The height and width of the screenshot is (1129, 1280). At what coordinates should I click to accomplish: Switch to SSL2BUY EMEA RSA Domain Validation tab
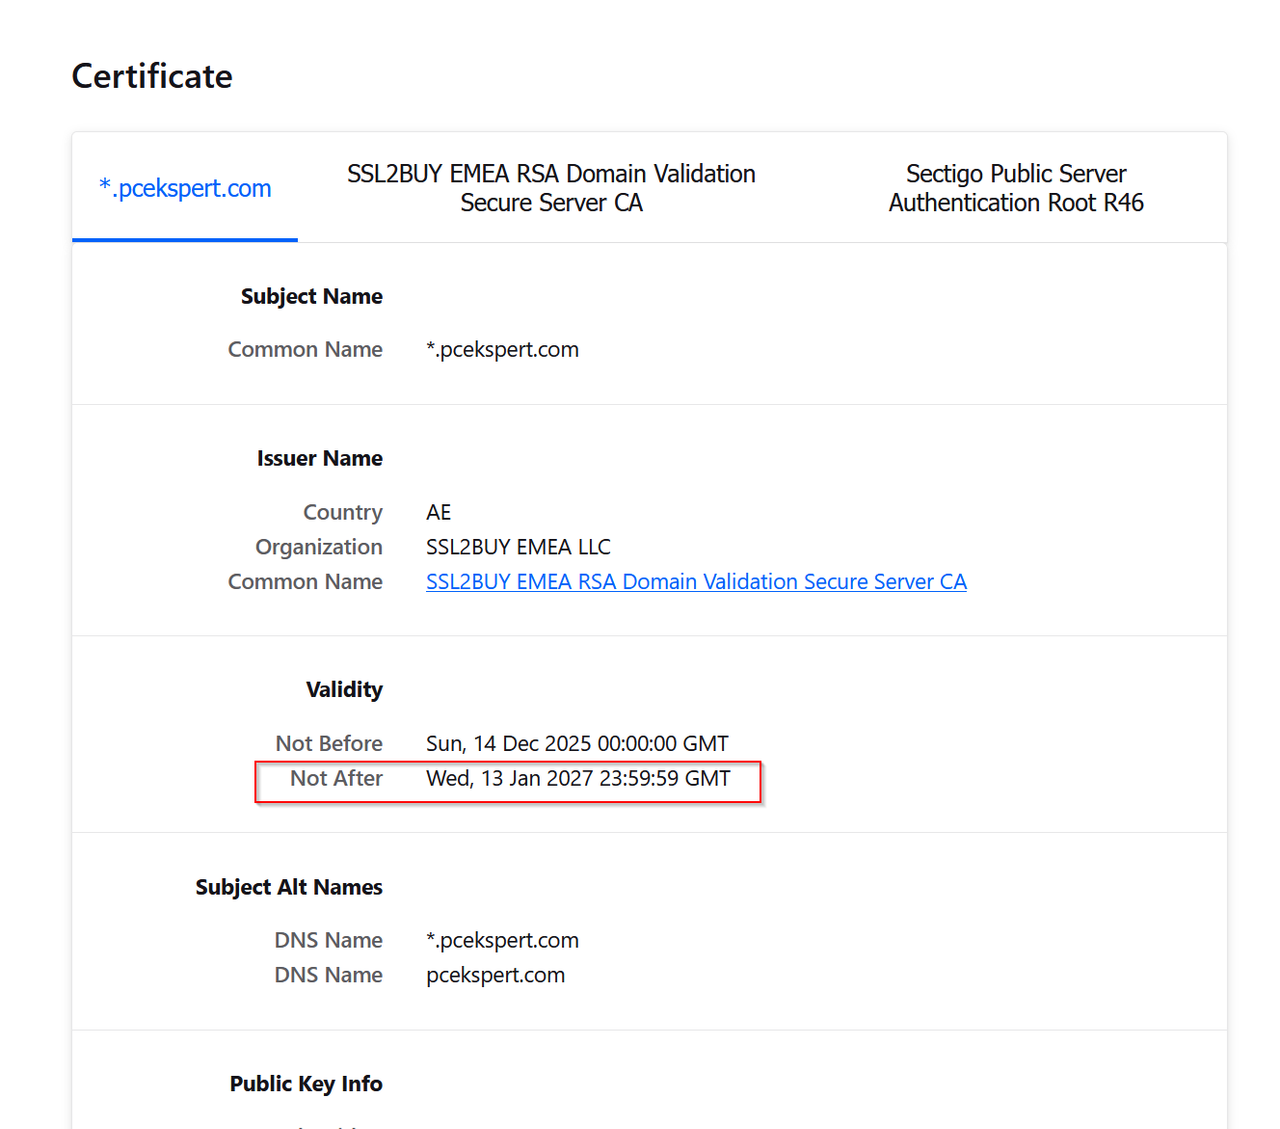click(551, 188)
